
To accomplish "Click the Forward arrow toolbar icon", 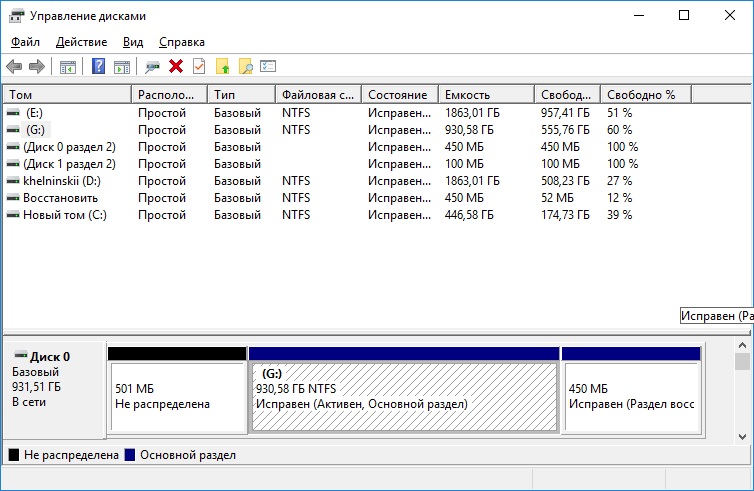I will 37,66.
